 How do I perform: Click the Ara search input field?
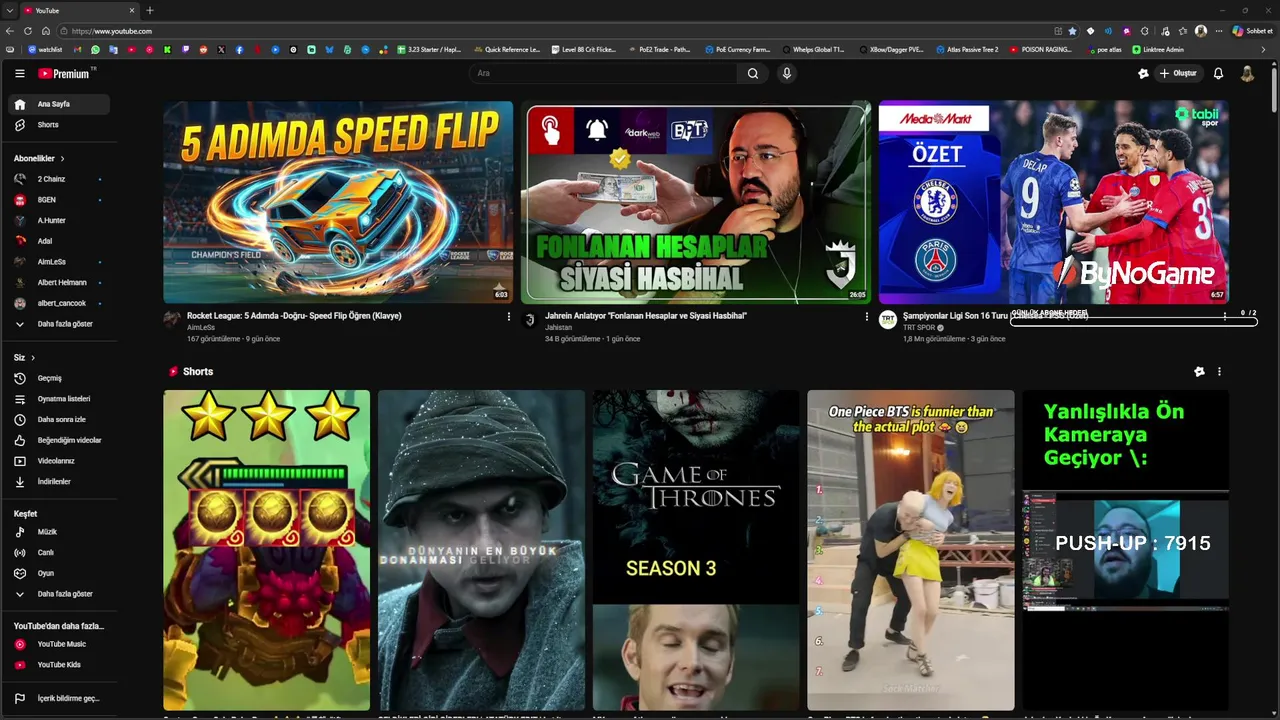603,73
